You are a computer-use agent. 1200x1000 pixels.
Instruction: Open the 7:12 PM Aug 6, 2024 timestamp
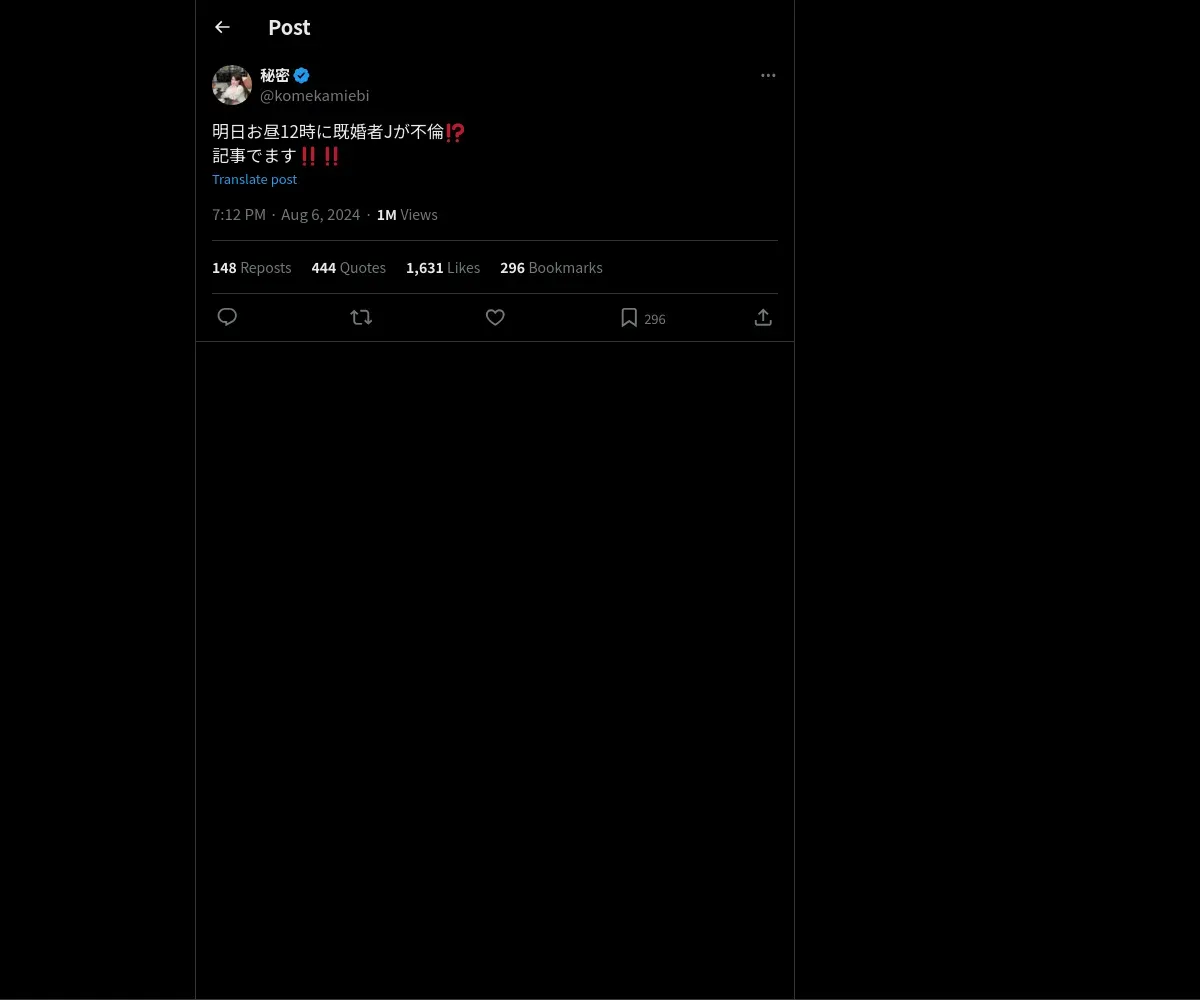click(x=286, y=214)
